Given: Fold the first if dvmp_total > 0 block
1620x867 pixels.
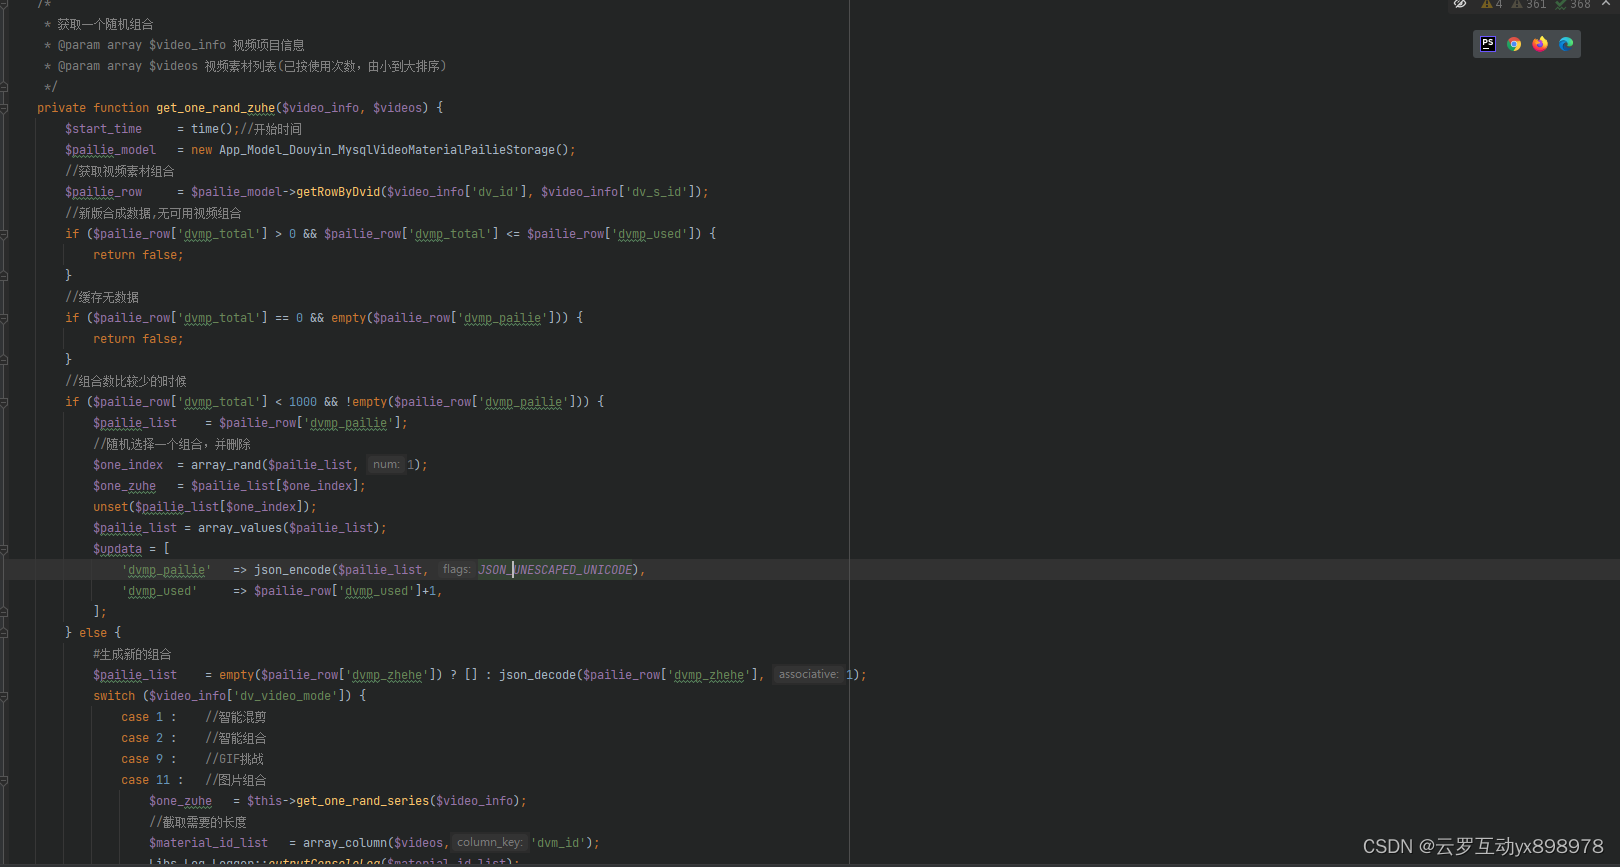Looking at the screenshot, I should coord(4,234).
